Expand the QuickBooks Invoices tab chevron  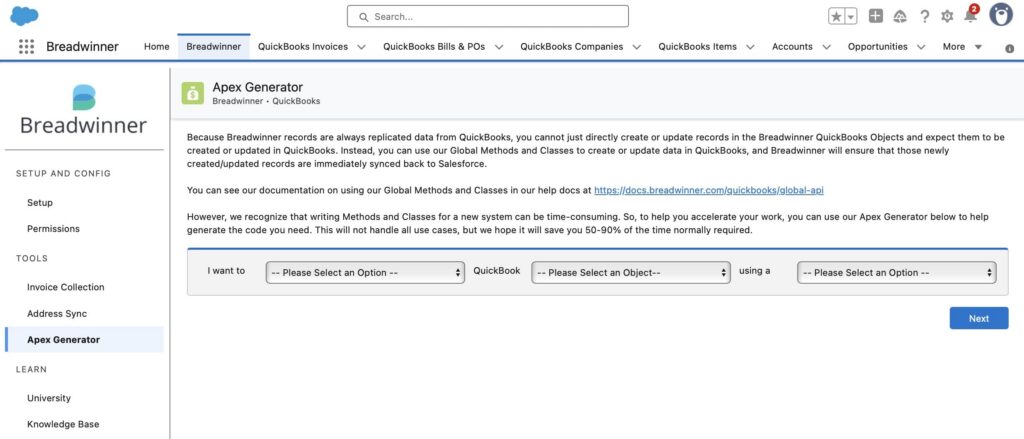click(x=361, y=47)
